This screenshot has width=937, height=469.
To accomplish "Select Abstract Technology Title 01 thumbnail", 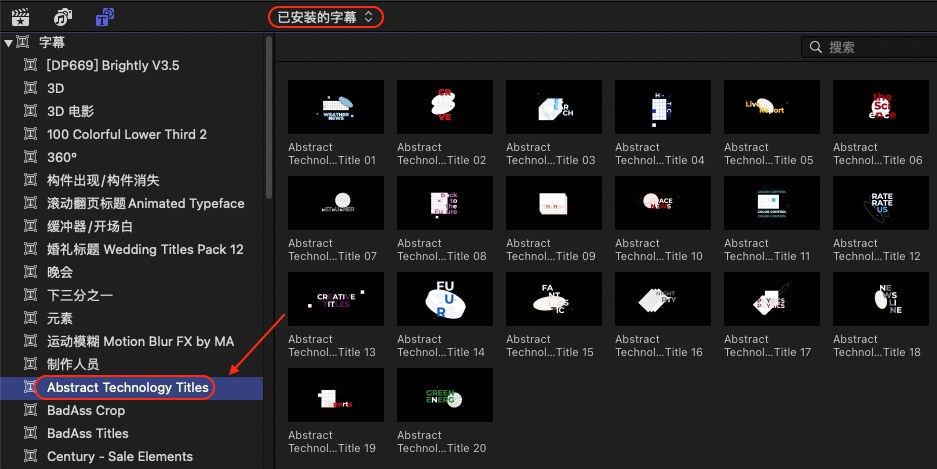I will (336, 107).
